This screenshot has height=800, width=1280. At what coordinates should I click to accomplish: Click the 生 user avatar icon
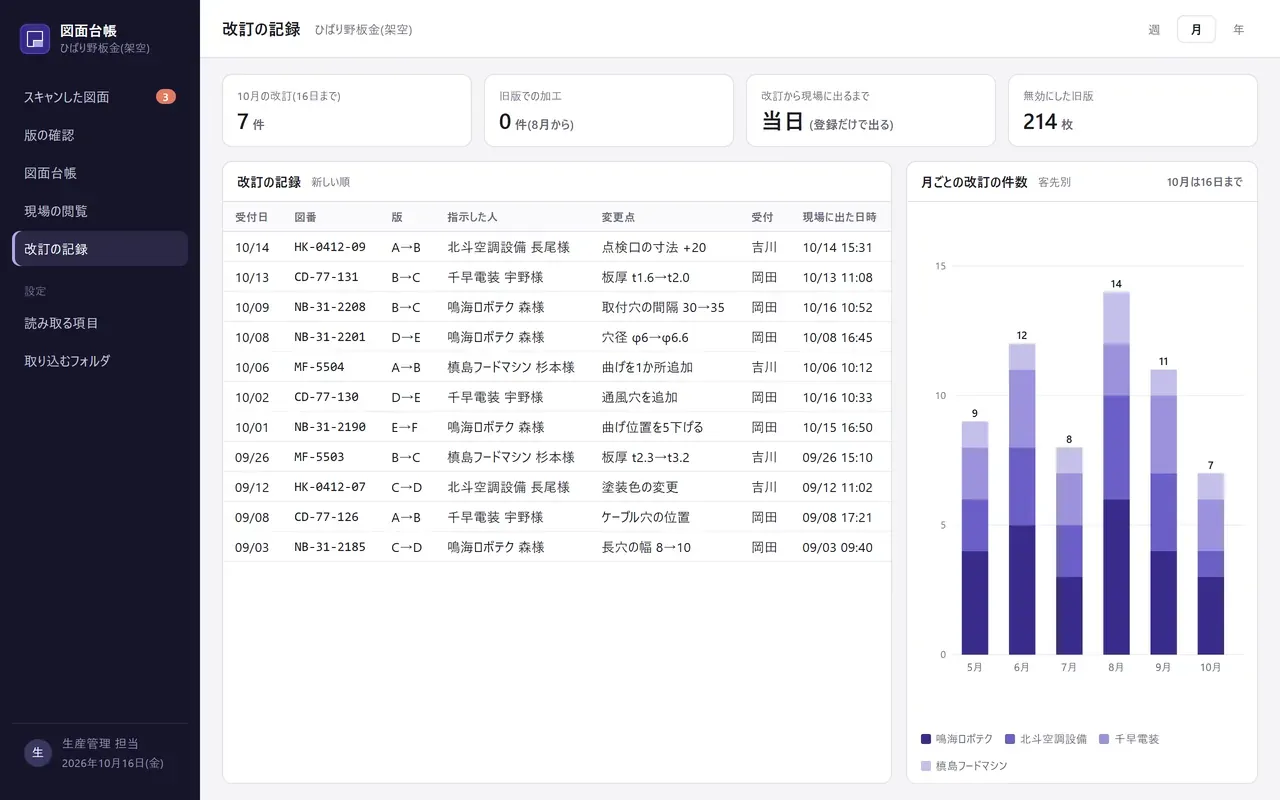(x=37, y=753)
